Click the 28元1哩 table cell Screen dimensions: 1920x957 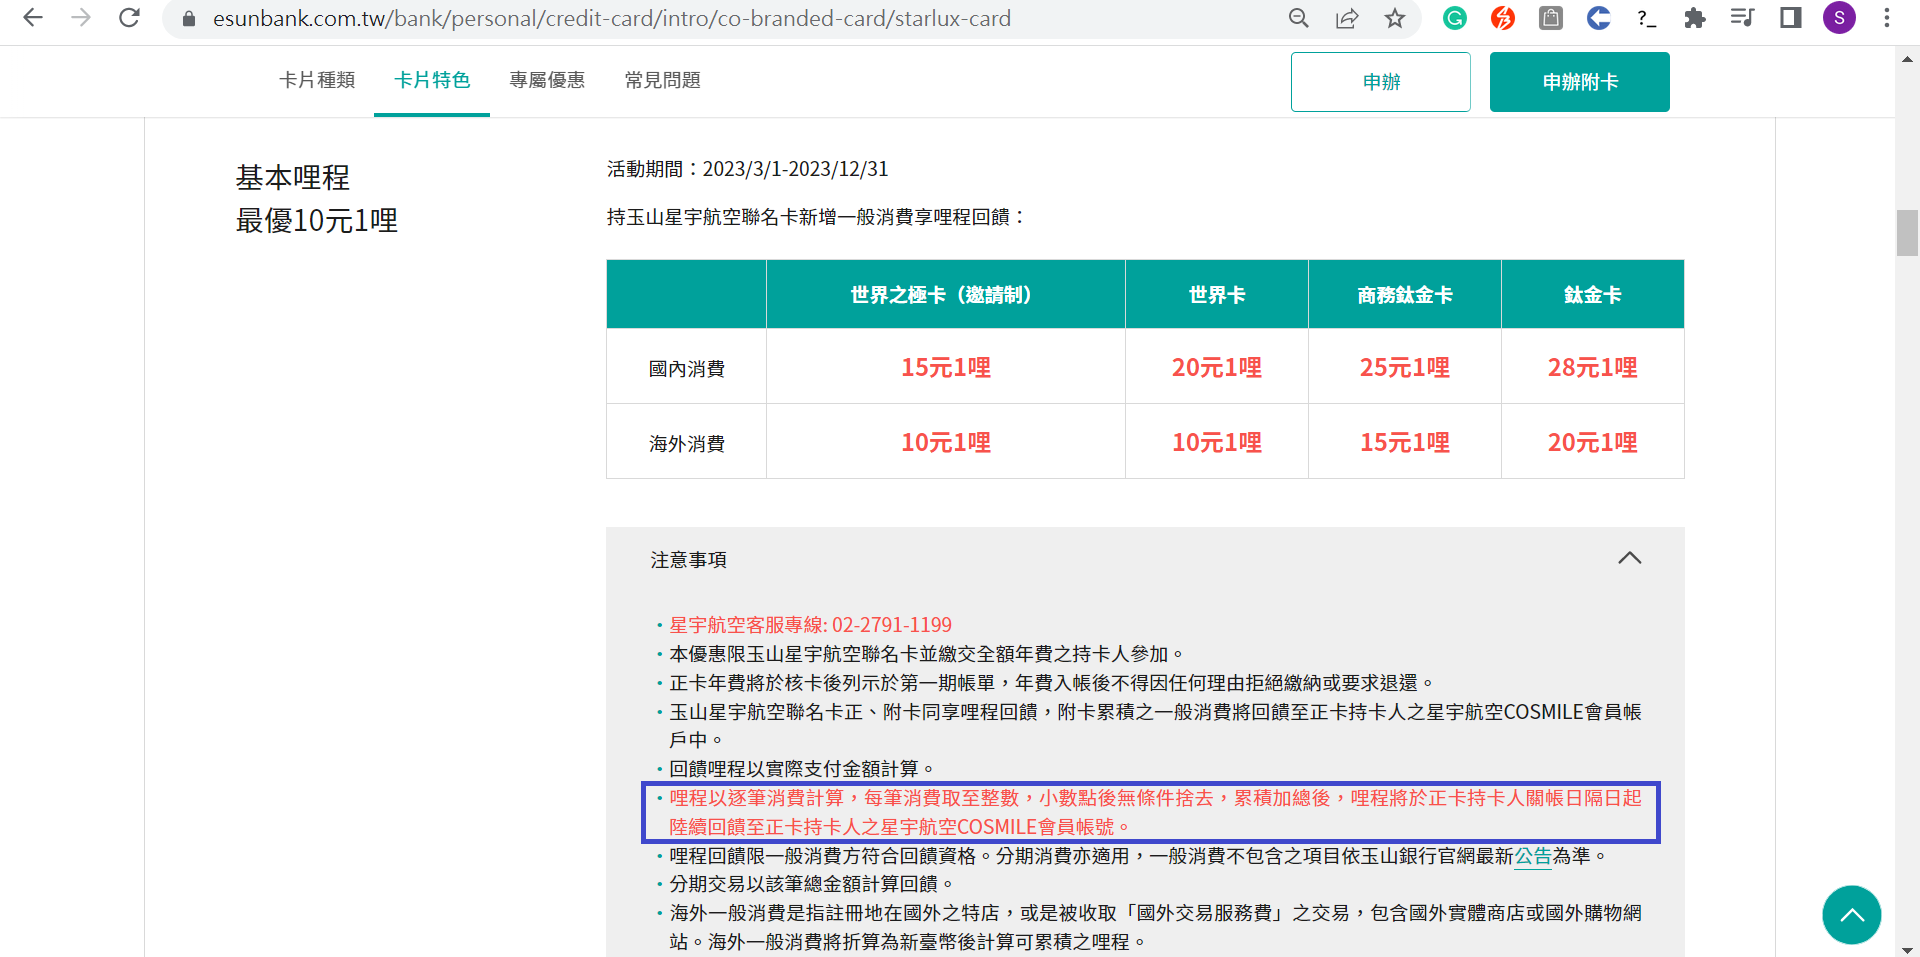(1593, 367)
